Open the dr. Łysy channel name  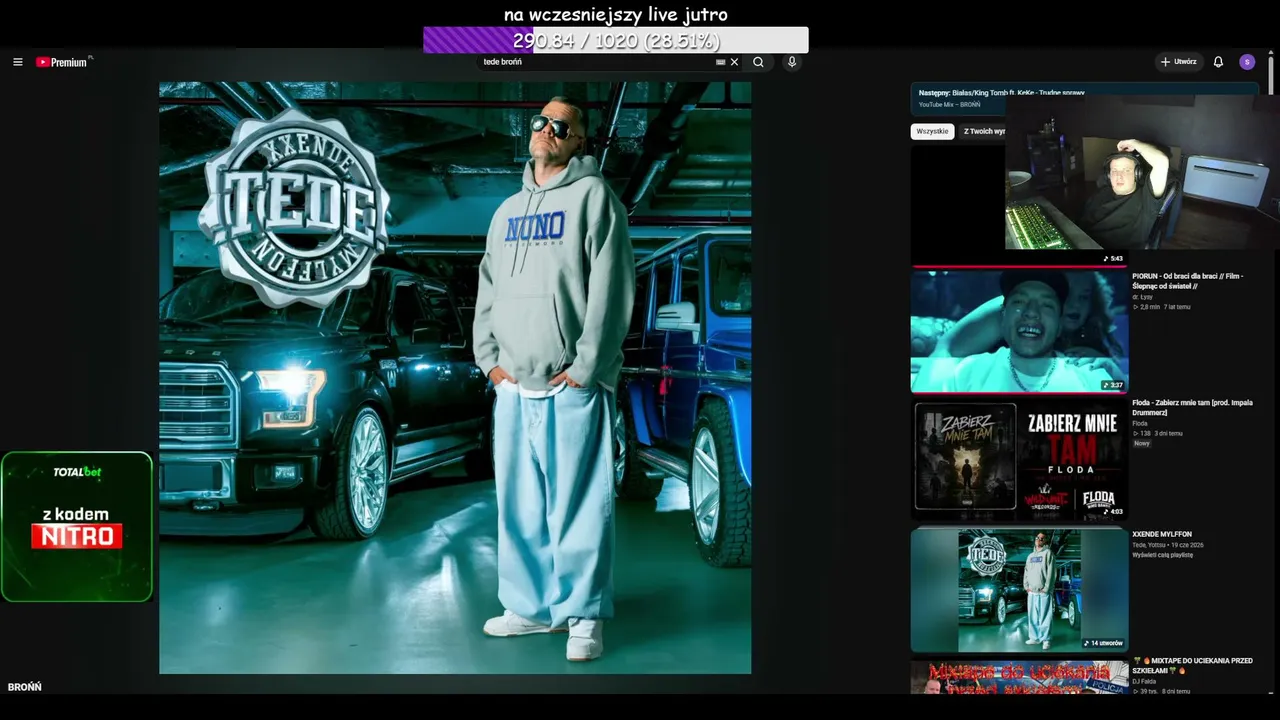coord(1142,297)
